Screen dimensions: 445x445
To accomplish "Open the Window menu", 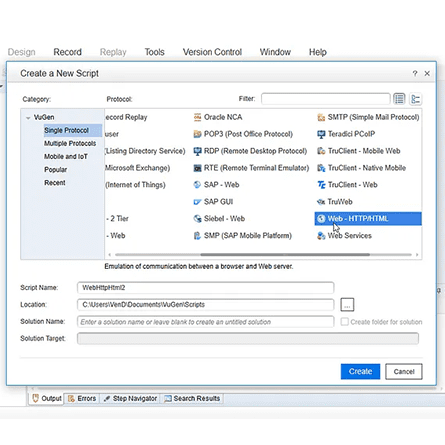I will click(x=275, y=52).
